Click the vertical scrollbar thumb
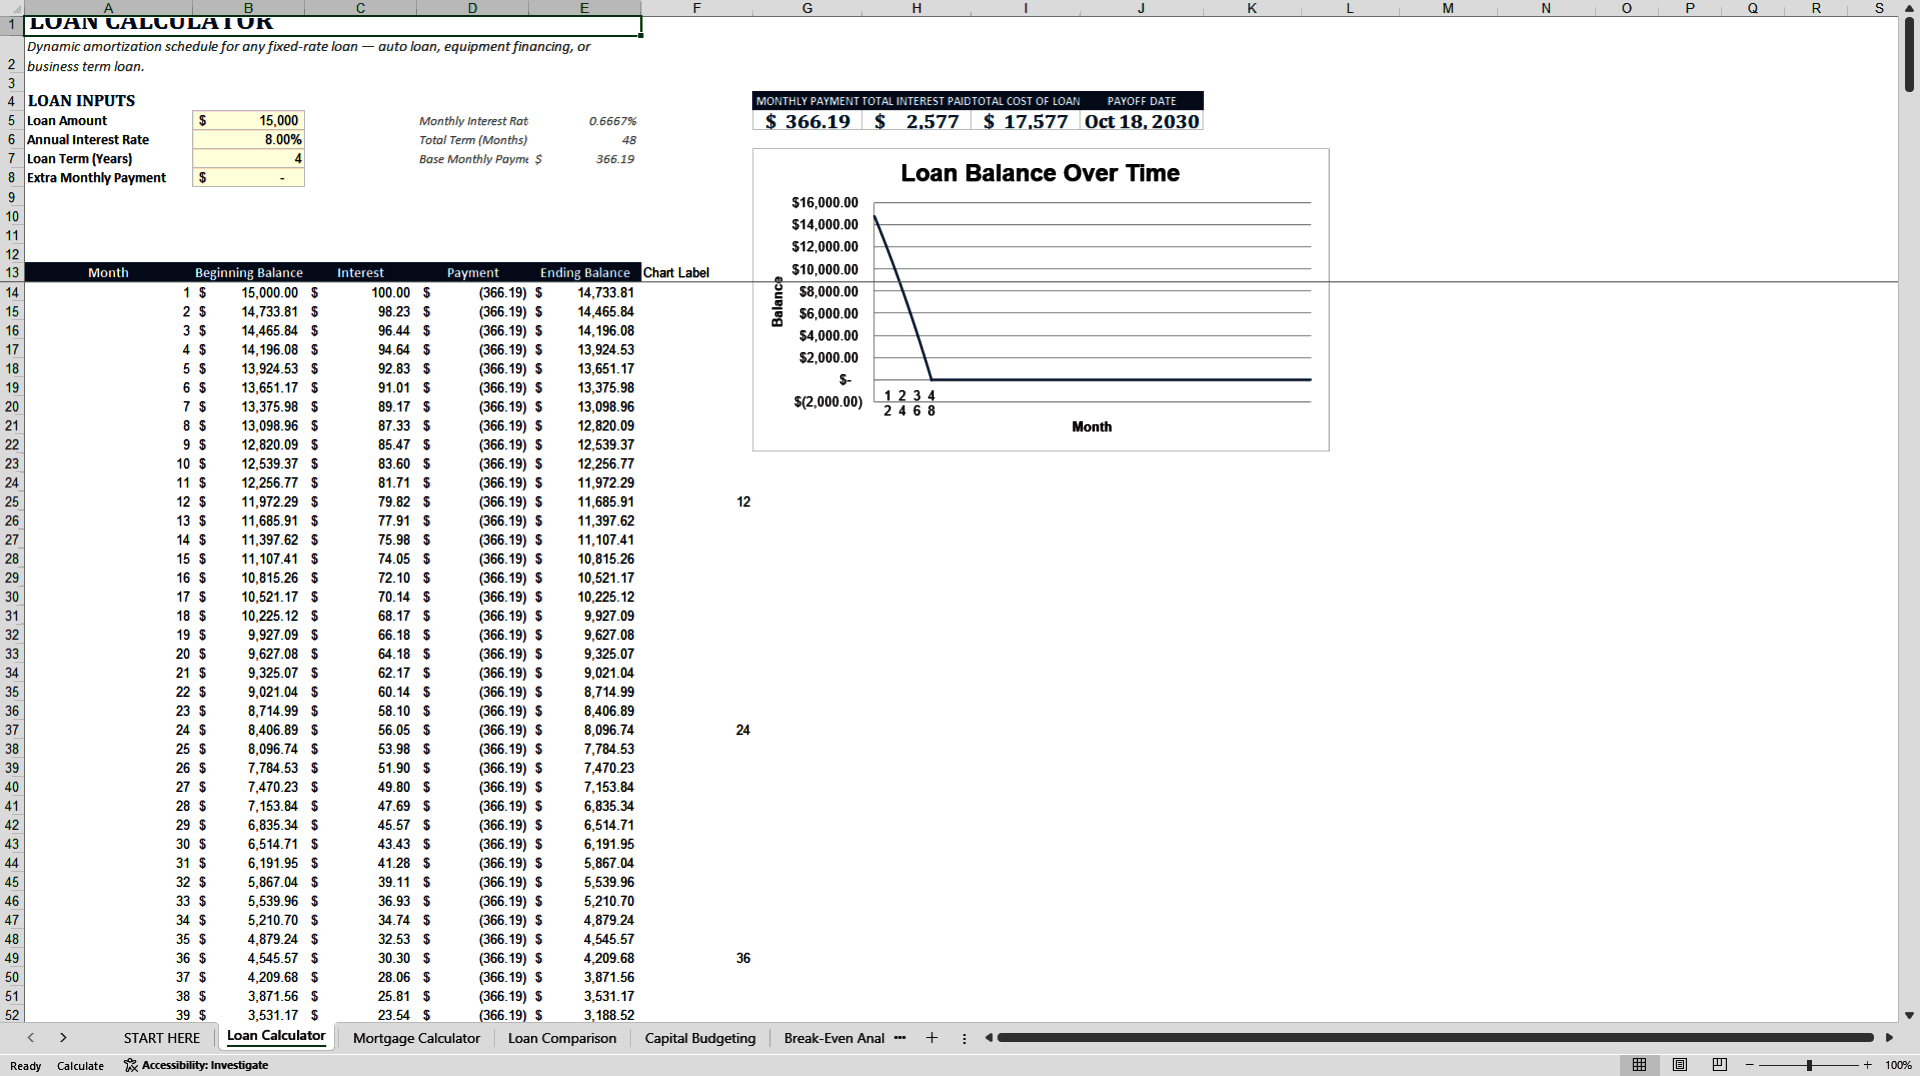The image size is (1920, 1076). click(x=1909, y=54)
